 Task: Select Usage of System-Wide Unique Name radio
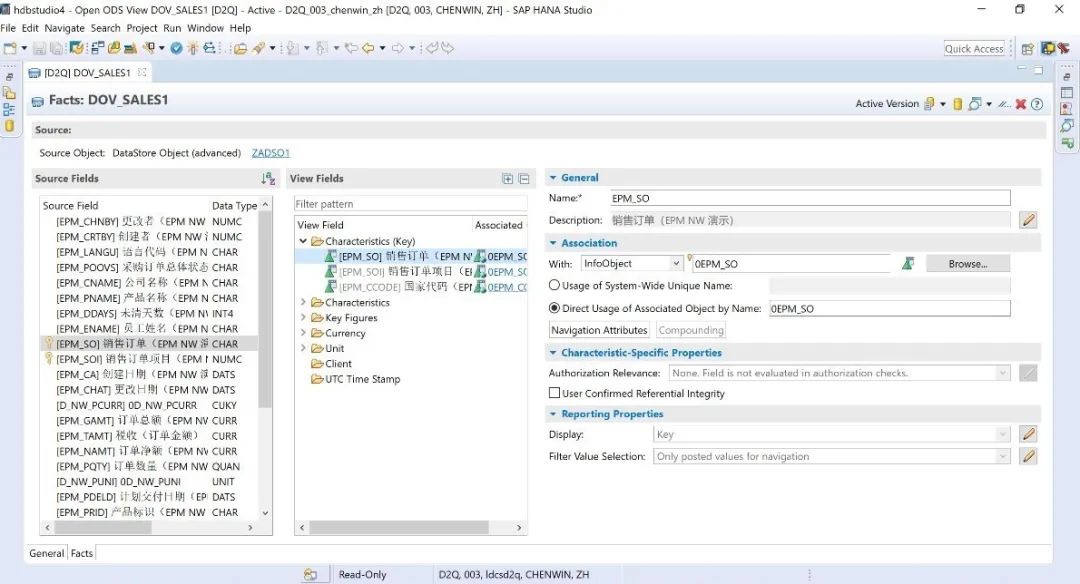tap(554, 285)
